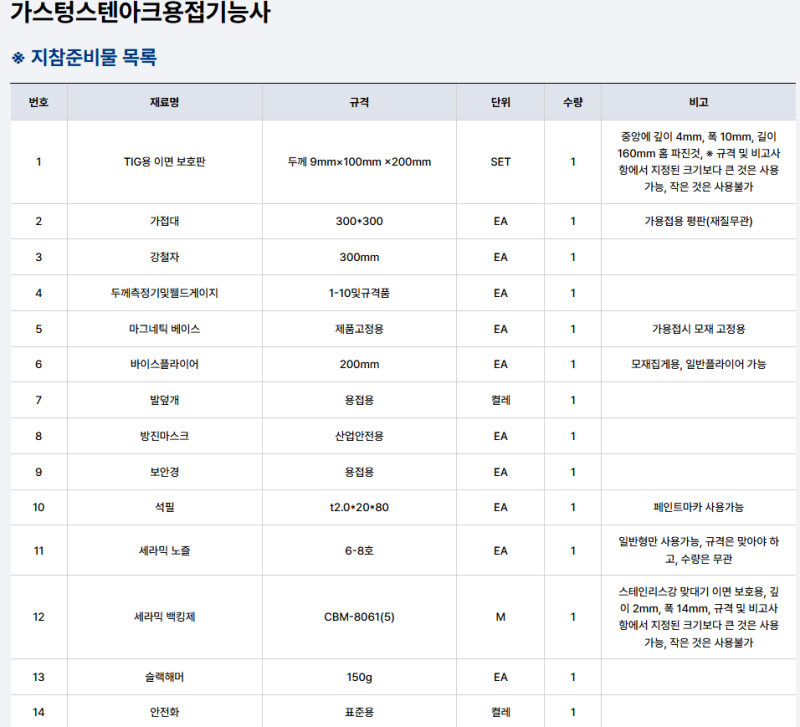The width and height of the screenshot is (800, 727).
Task: Click the 켤레 unit in 발덮개 row
Action: tap(501, 400)
